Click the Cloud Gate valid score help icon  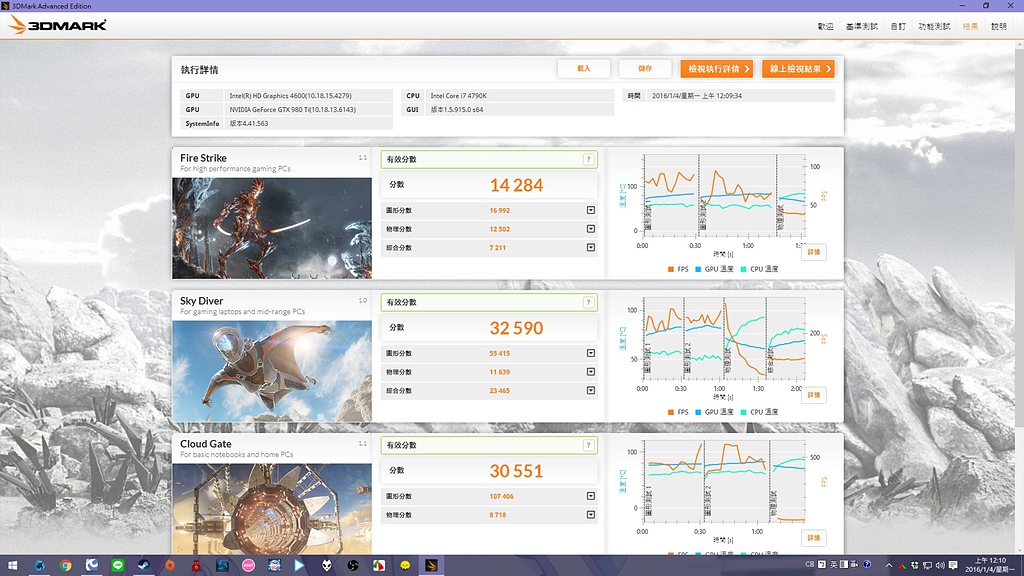tap(588, 445)
